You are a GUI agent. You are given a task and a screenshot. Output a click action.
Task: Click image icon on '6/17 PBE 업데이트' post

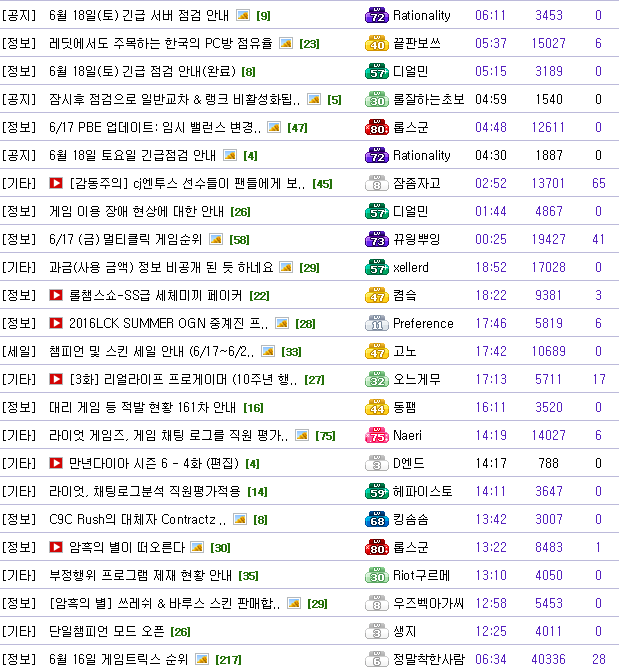pos(274,127)
